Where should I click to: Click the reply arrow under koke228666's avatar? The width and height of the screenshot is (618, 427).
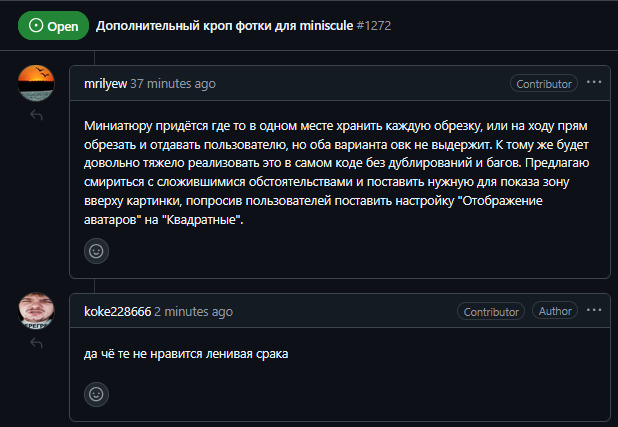click(x=37, y=344)
